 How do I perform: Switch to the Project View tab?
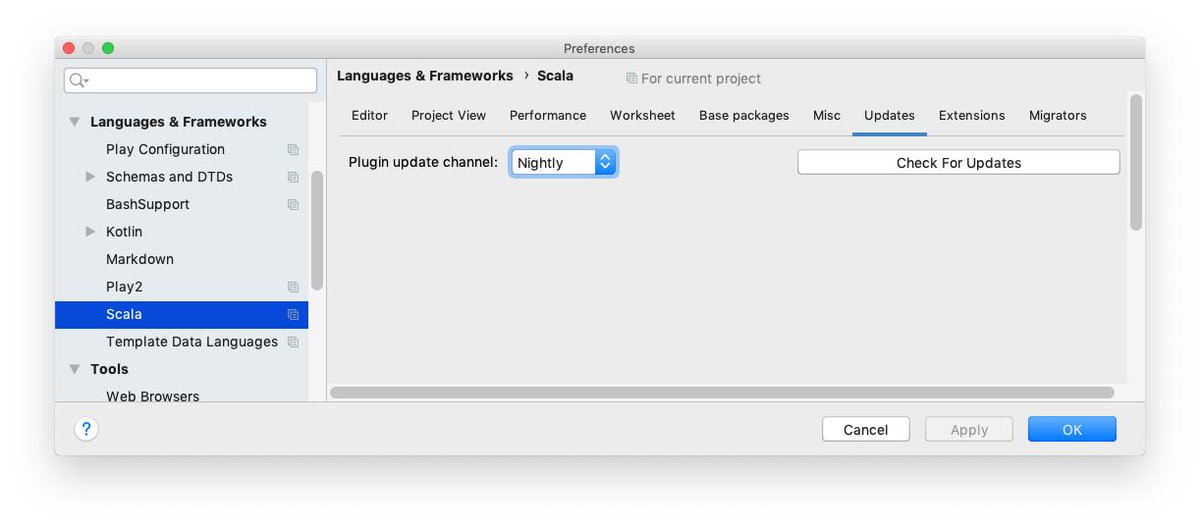point(448,115)
